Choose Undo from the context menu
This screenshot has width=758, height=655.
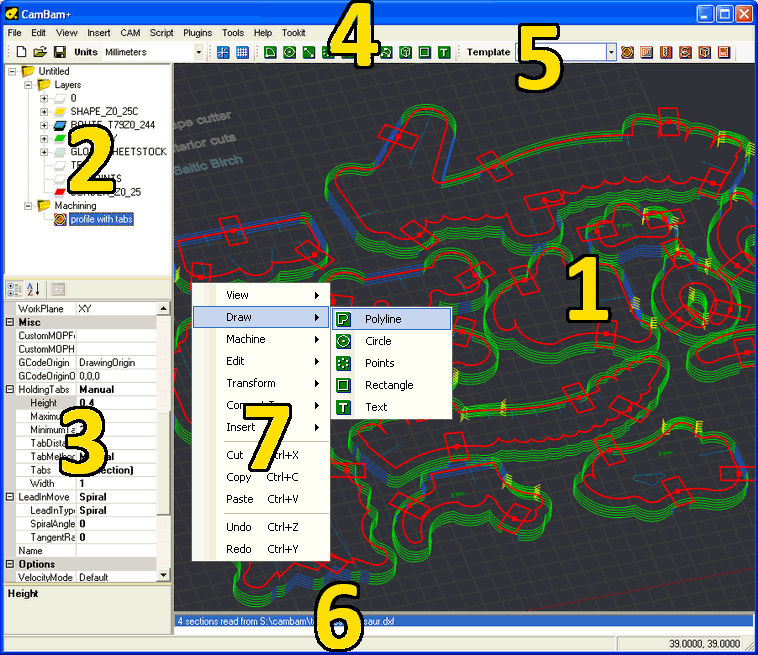click(261, 527)
